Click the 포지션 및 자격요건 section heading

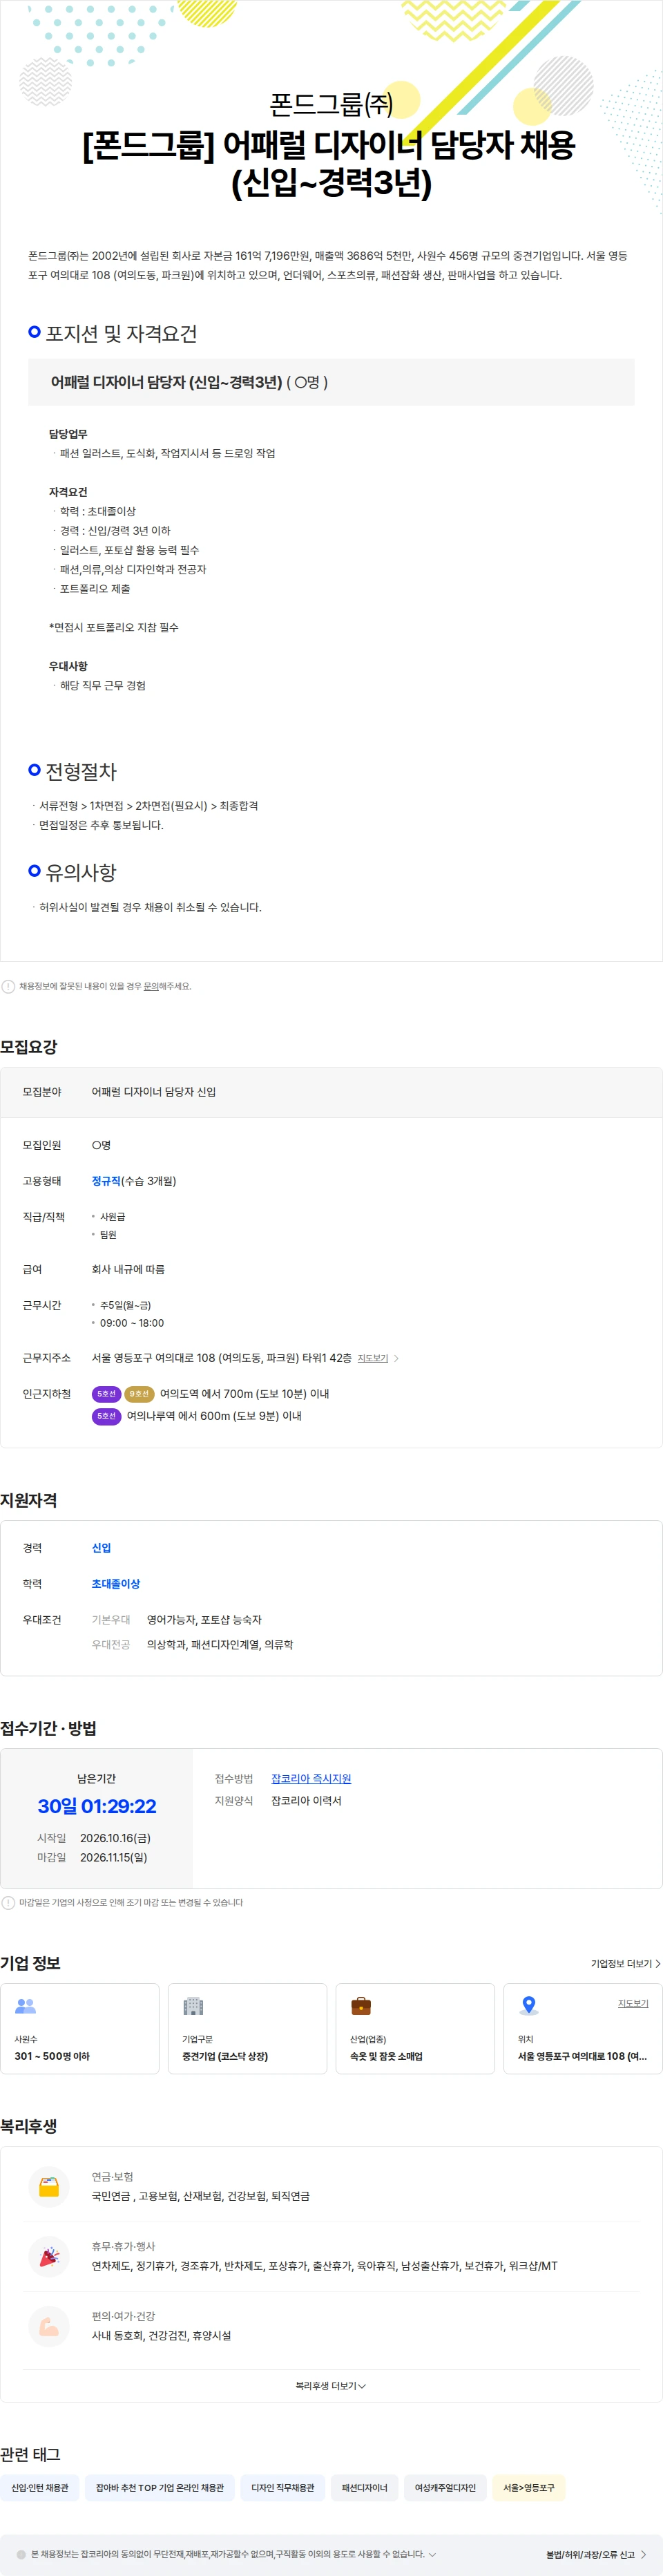tap(121, 333)
